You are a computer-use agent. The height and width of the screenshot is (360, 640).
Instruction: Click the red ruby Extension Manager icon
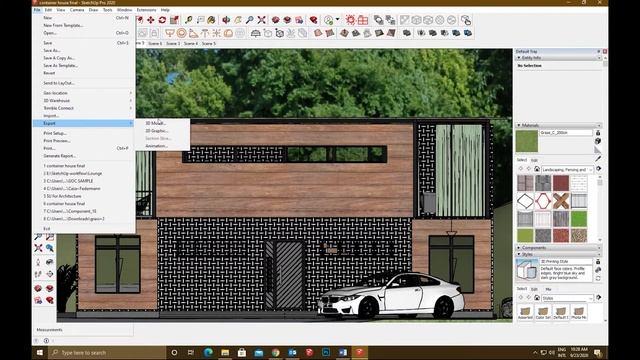point(313,20)
